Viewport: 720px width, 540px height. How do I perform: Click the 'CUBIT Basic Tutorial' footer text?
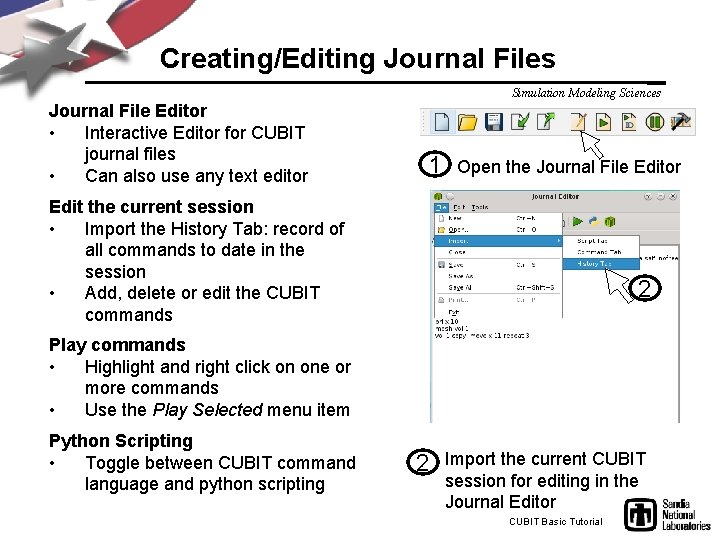point(556,522)
